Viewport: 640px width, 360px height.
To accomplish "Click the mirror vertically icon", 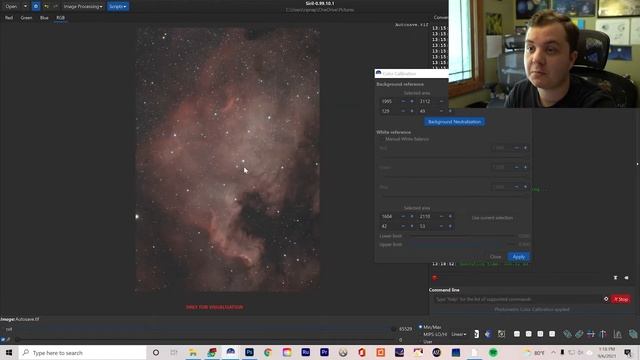I will [x=603, y=334].
